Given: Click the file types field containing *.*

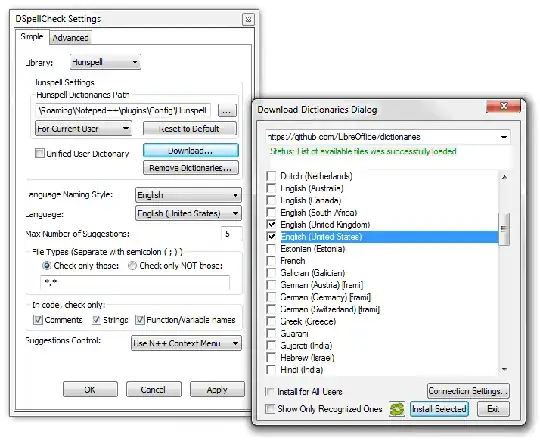Looking at the screenshot, I should [135, 283].
